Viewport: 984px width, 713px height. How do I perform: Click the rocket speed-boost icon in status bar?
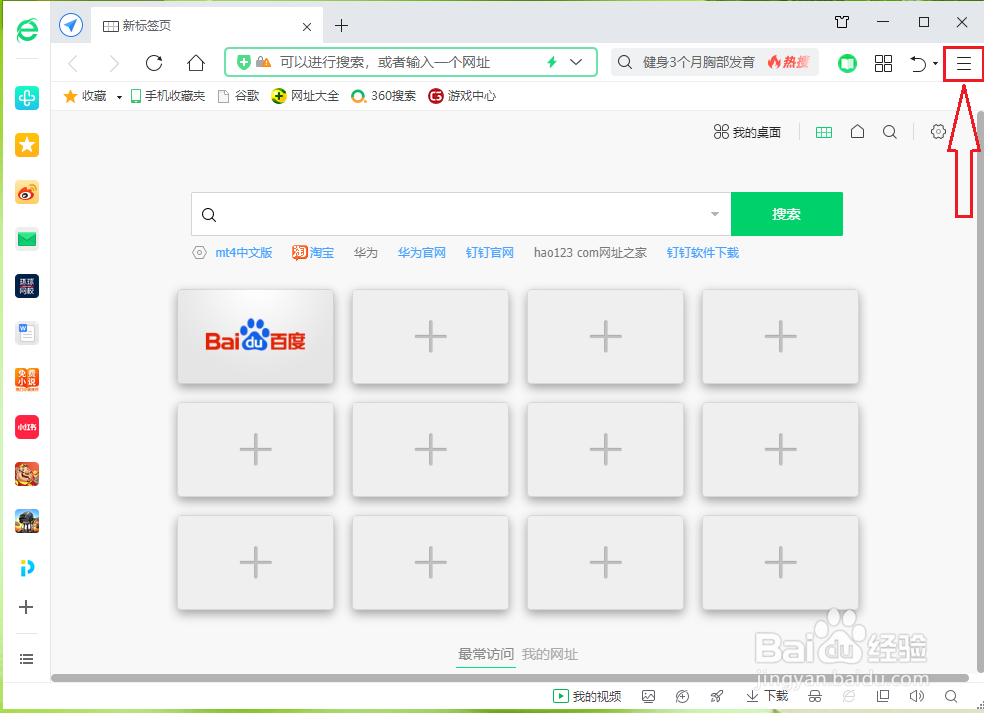point(716,696)
